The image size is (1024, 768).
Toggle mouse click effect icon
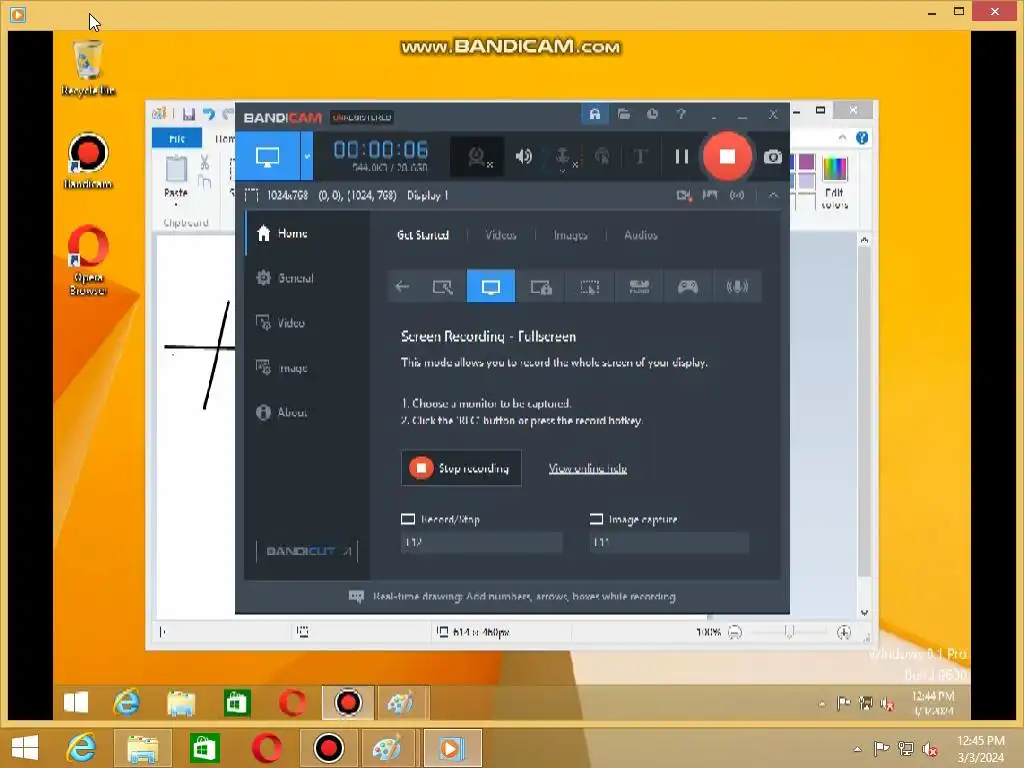click(602, 157)
